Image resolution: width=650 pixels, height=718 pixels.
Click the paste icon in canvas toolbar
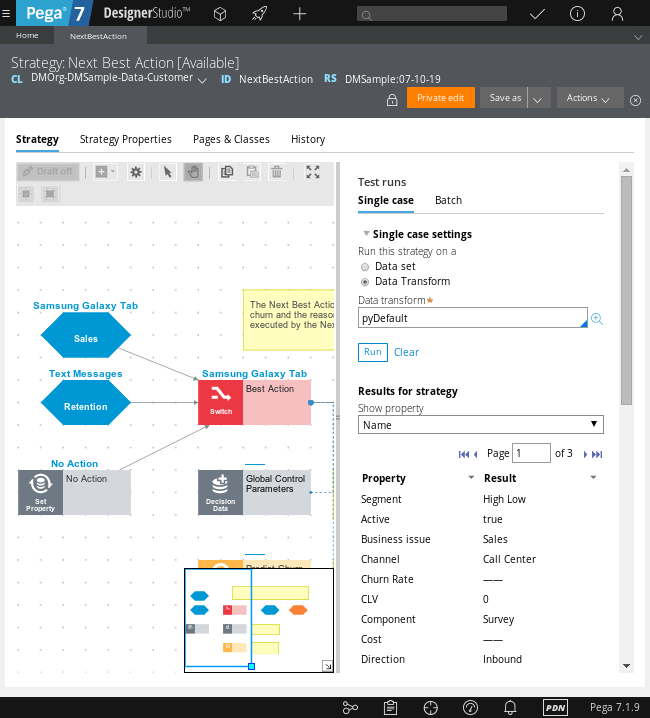pos(253,172)
